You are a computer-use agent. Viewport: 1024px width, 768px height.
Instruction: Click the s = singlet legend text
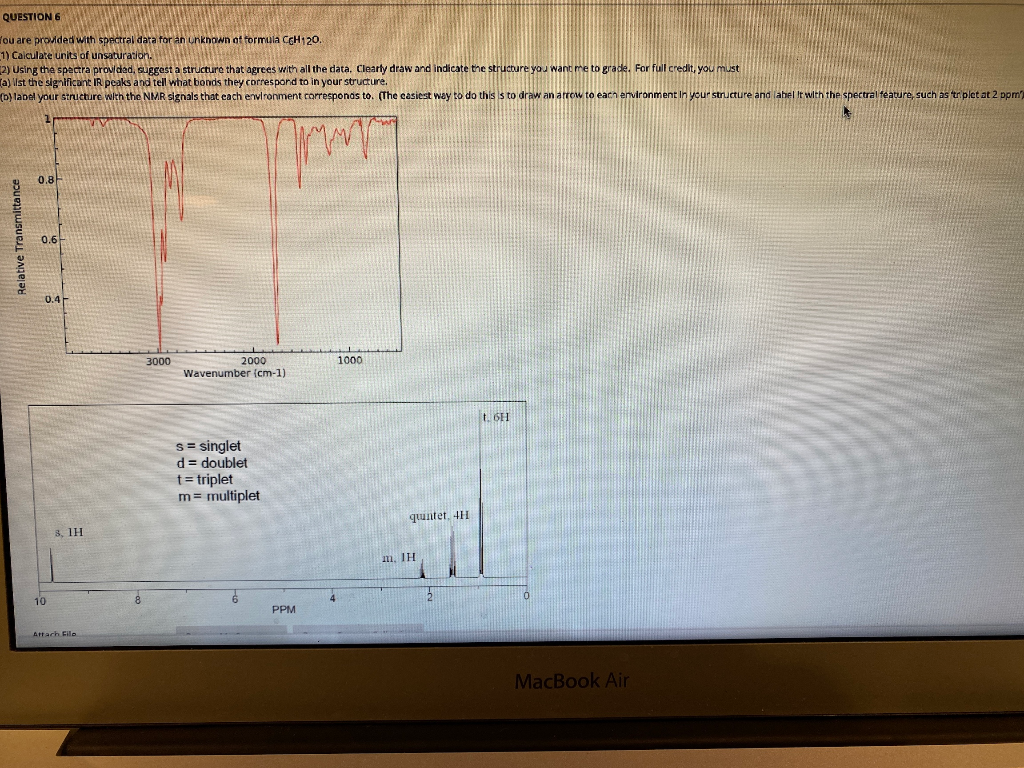(x=207, y=447)
